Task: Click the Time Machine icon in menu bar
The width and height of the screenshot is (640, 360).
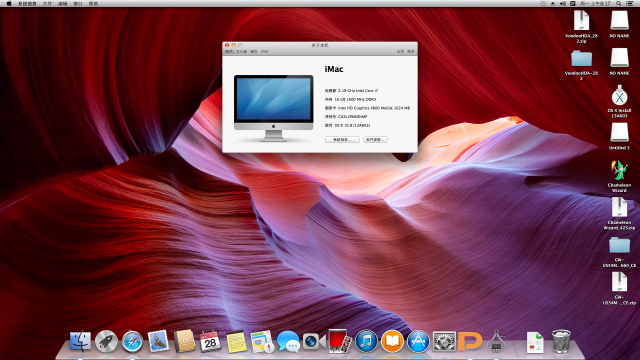Action: click(543, 3)
